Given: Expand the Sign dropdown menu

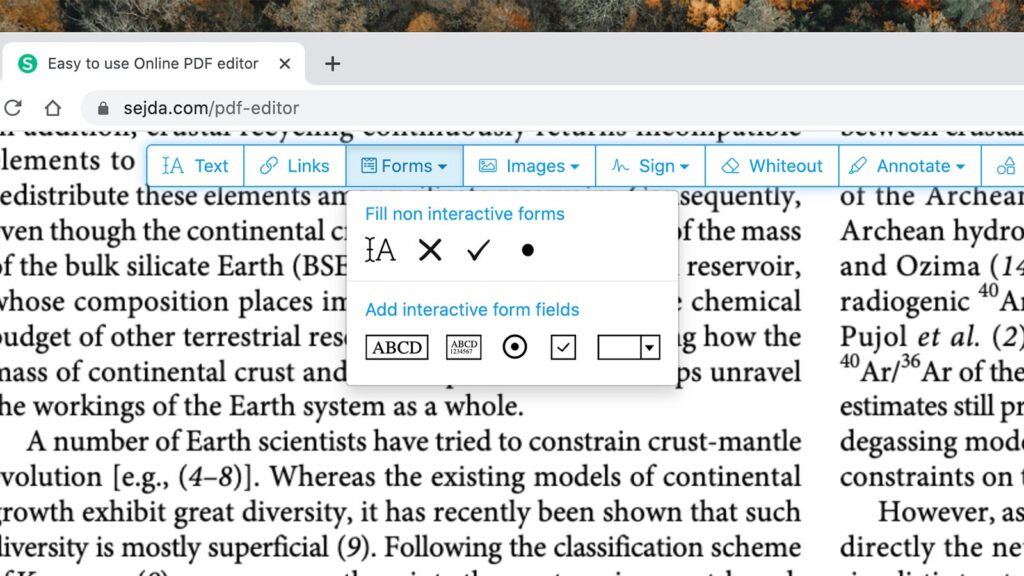Looking at the screenshot, I should pos(650,166).
